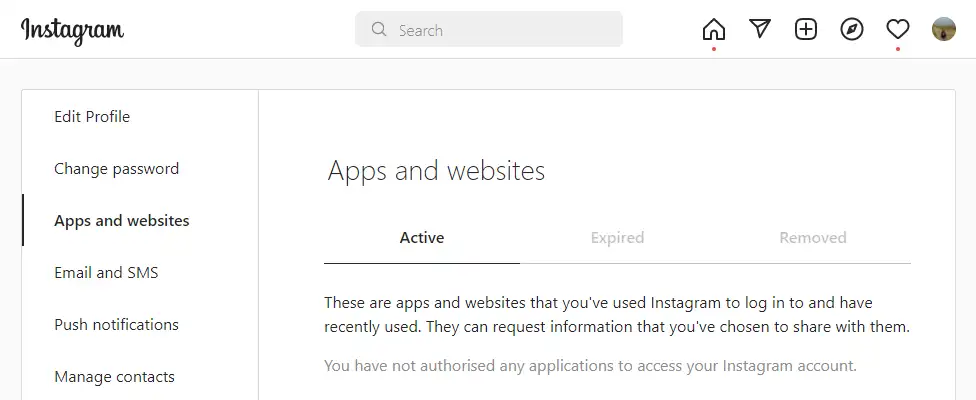The height and width of the screenshot is (400, 976).
Task: Create a new post with plus icon
Action: 806,29
